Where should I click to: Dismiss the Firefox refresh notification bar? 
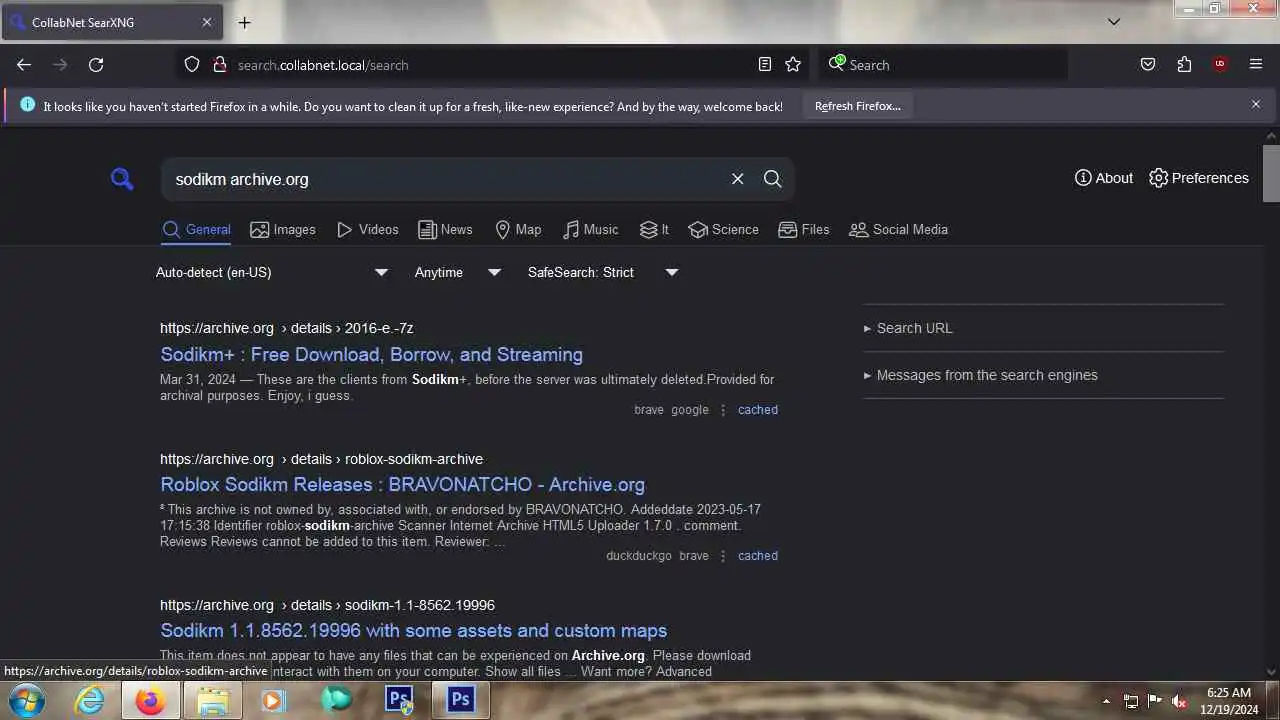pos(1256,105)
